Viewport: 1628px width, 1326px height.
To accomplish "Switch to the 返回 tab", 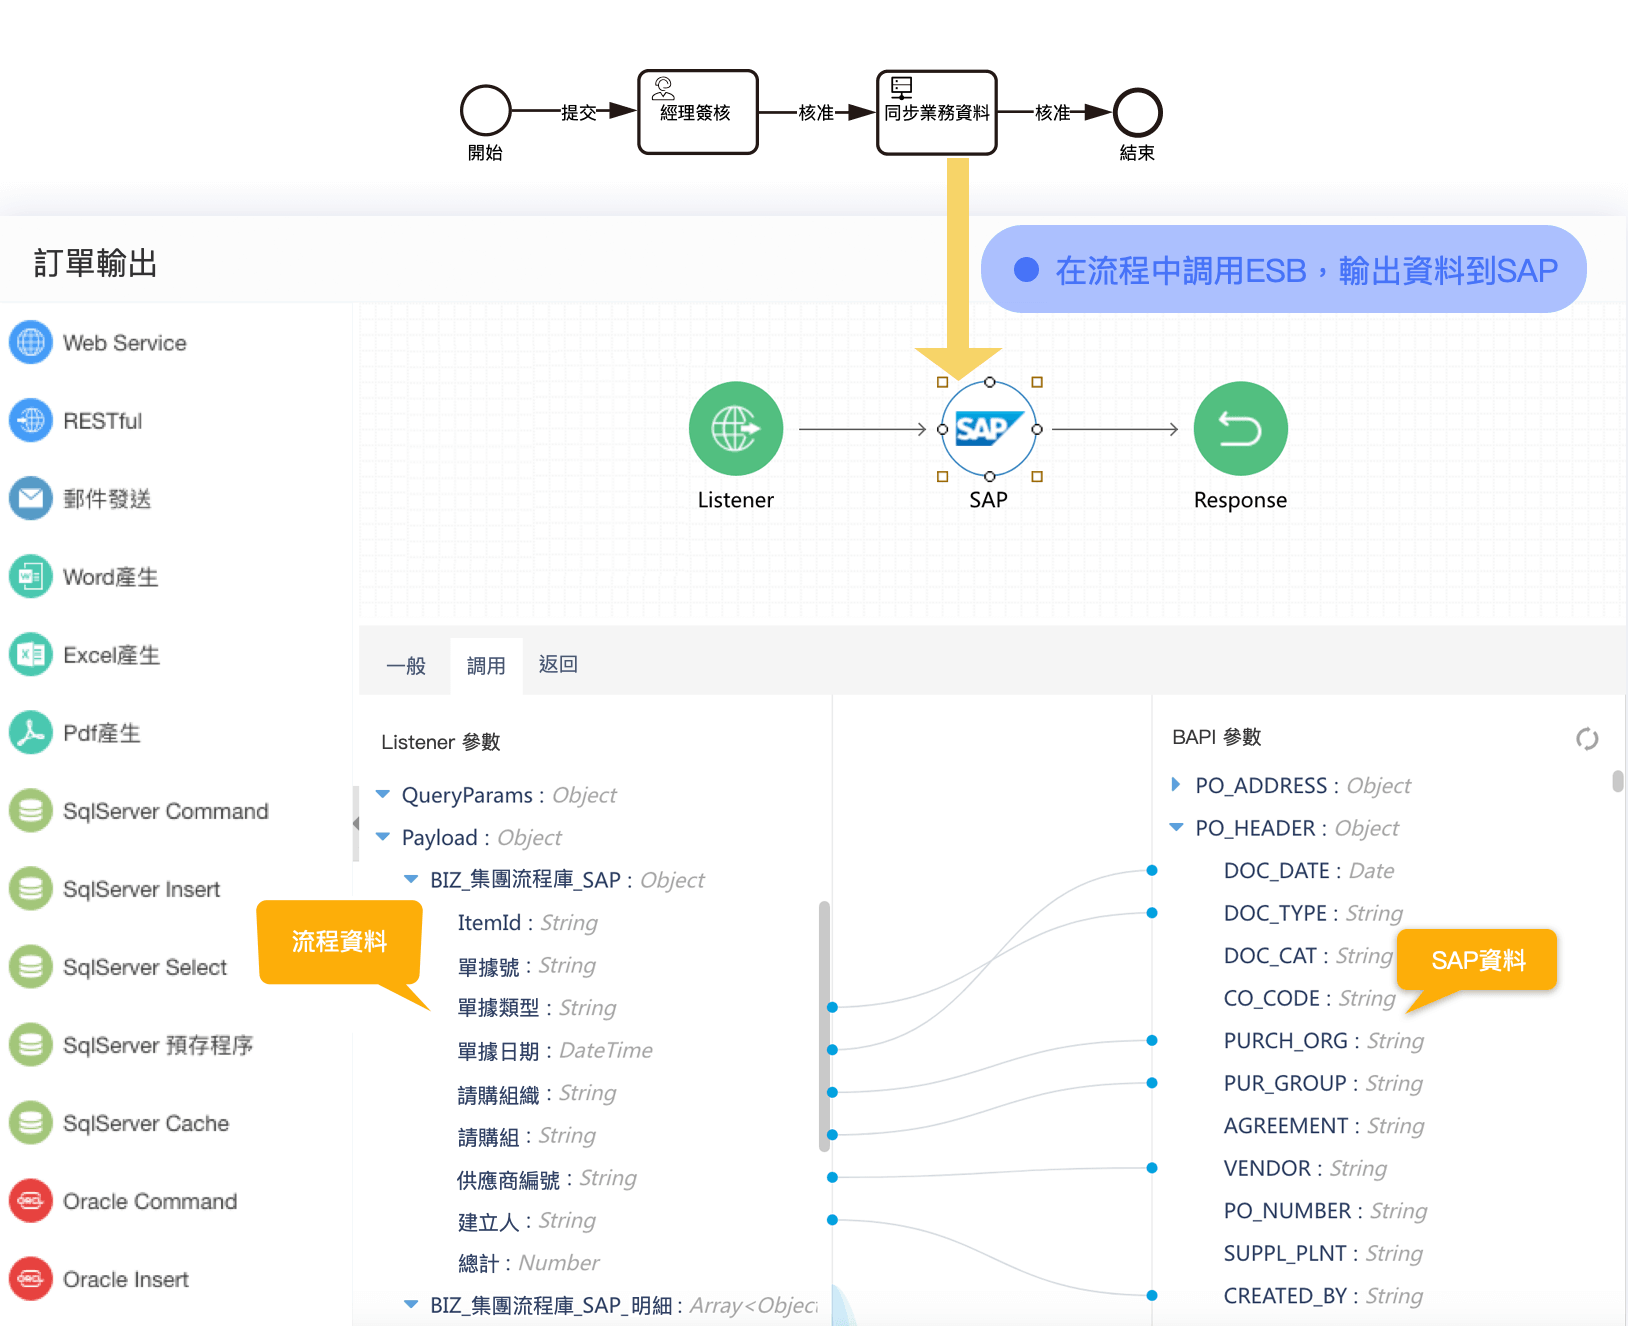I will coord(558,665).
